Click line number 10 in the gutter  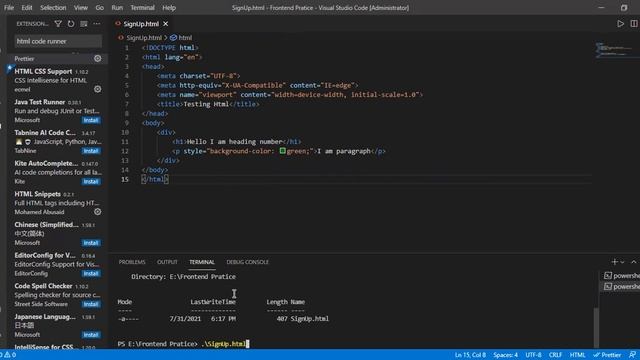[x=125, y=132]
